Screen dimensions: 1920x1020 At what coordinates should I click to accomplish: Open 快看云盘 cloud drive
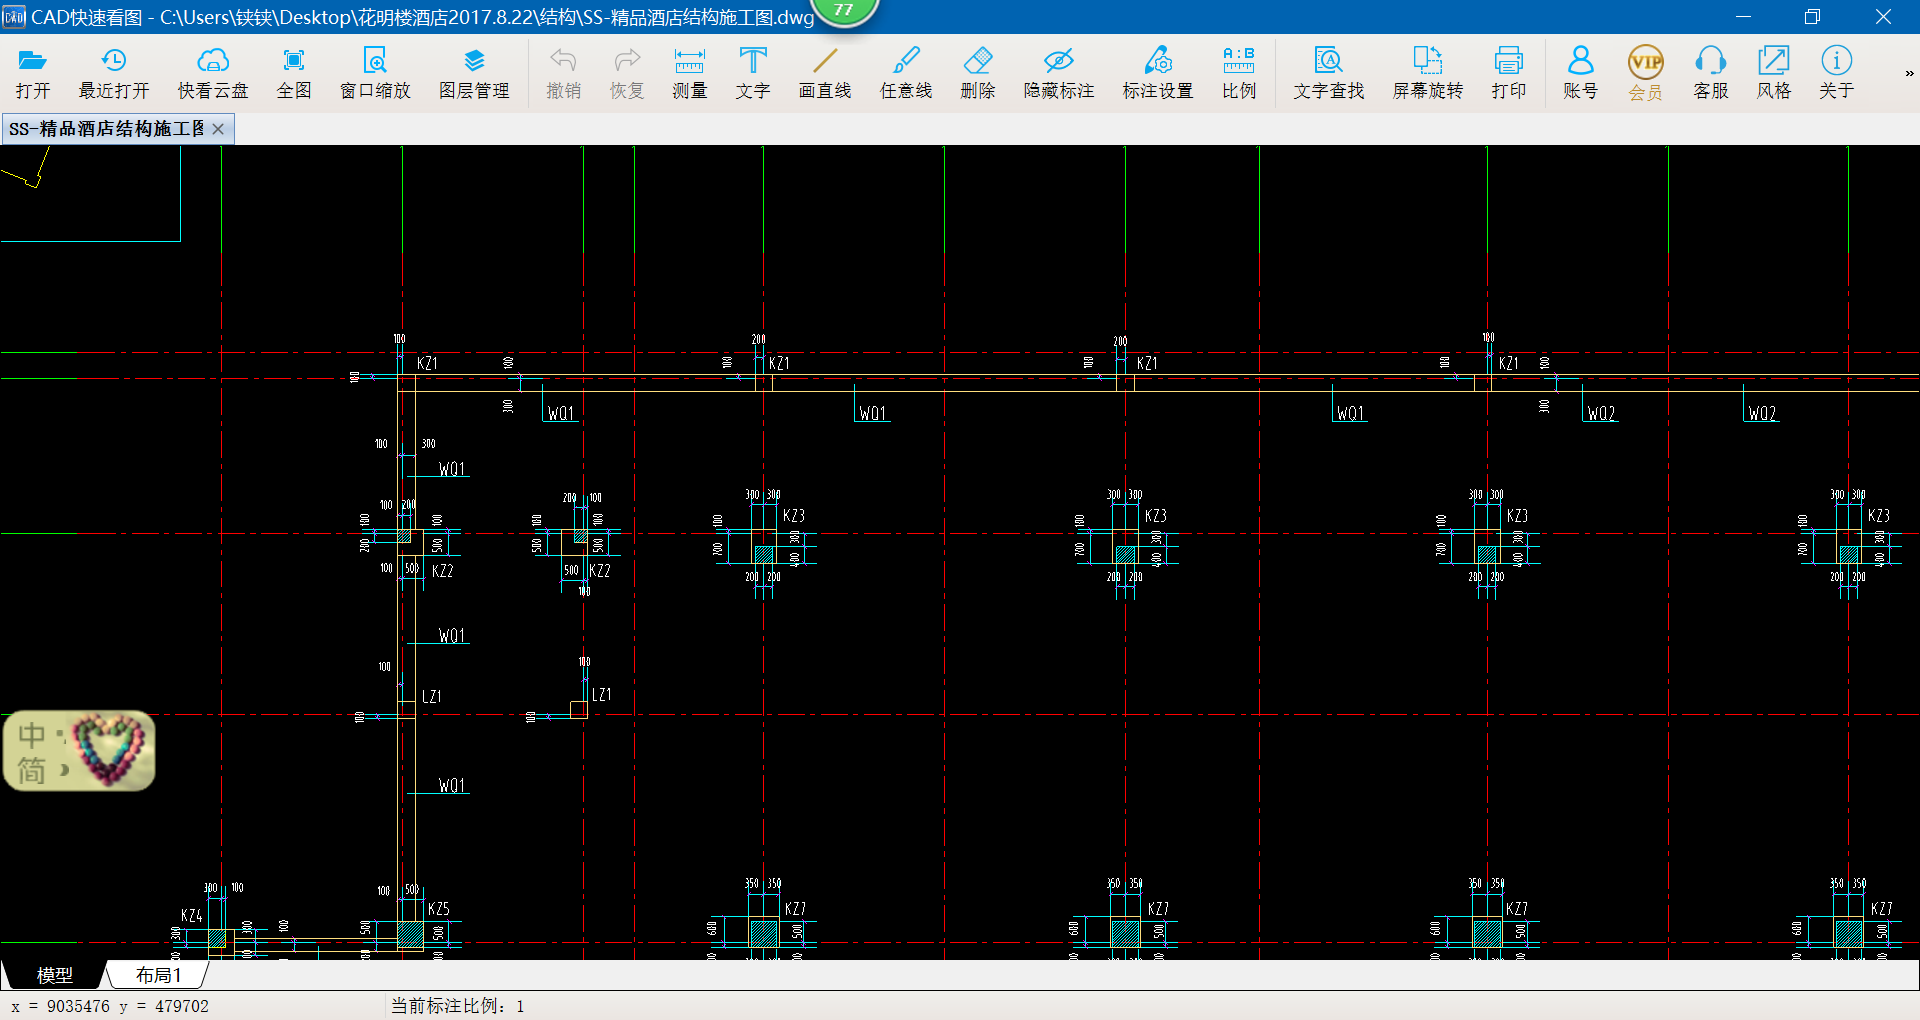pyautogui.click(x=213, y=74)
